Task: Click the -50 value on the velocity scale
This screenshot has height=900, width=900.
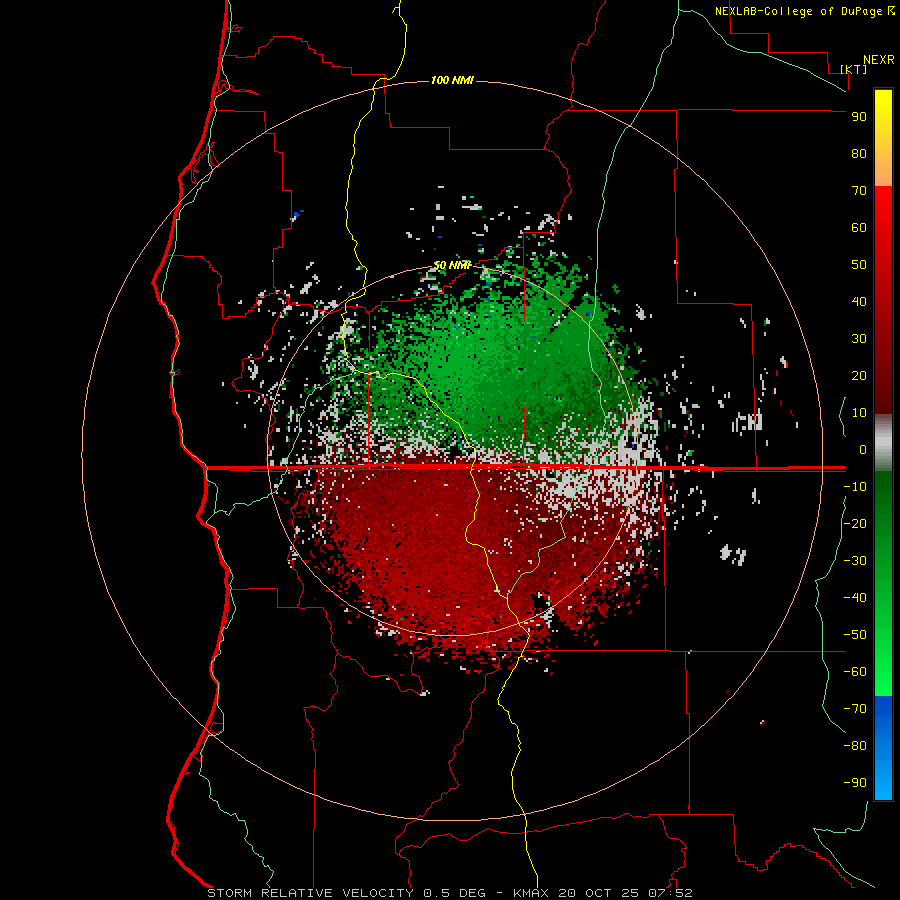Action: 855,635
